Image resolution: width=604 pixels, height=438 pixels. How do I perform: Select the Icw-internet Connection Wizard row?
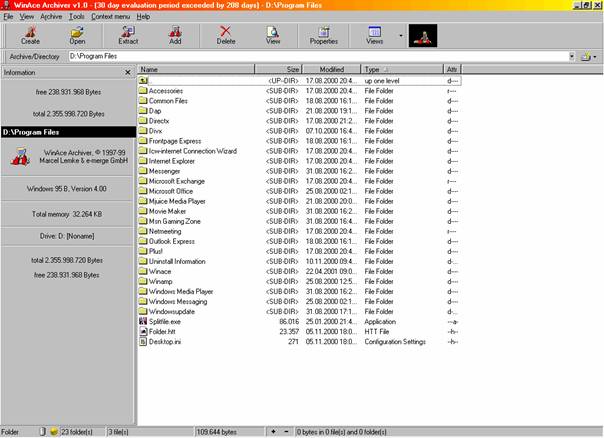[299, 151]
